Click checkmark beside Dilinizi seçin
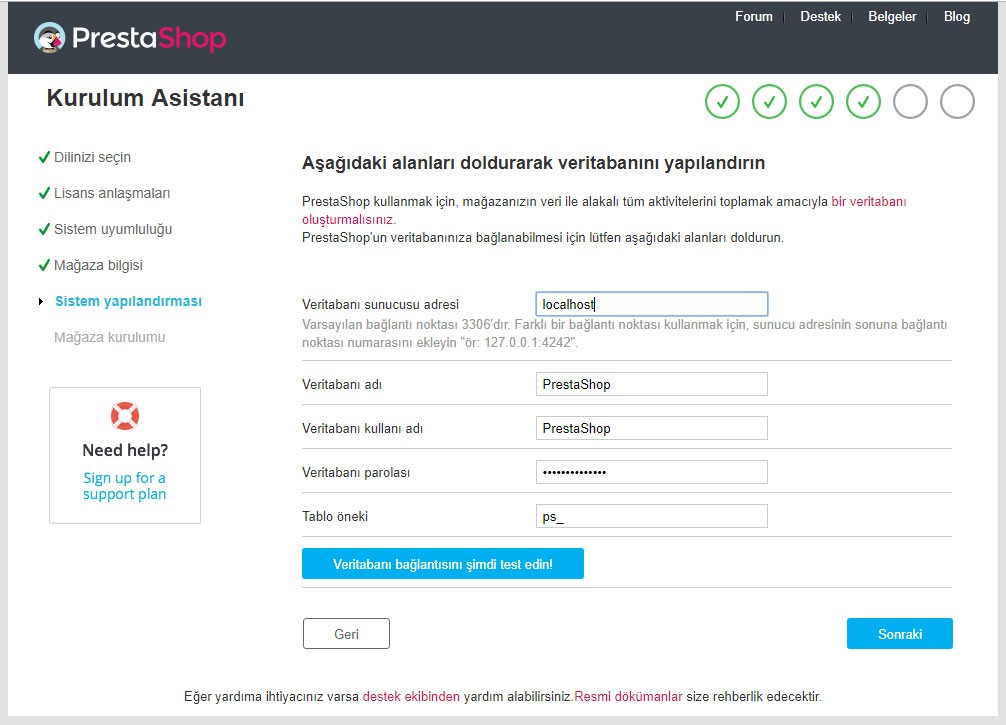 pyautogui.click(x=44, y=157)
